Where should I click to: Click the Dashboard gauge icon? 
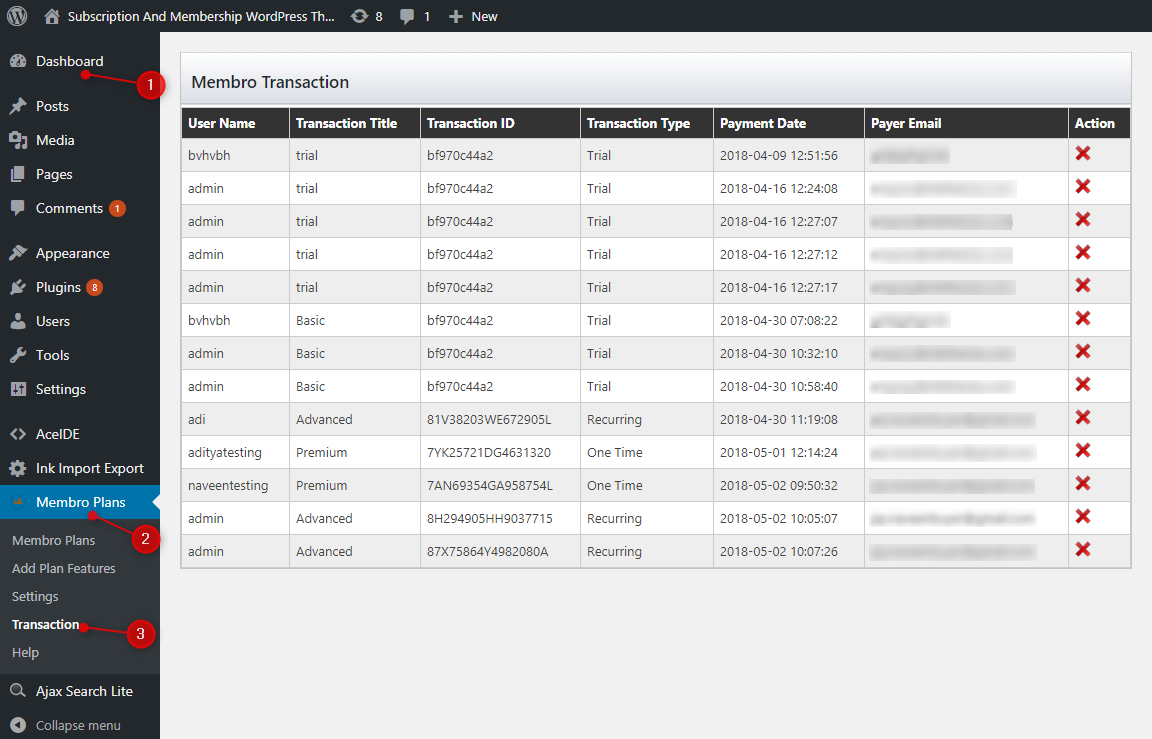[18, 61]
